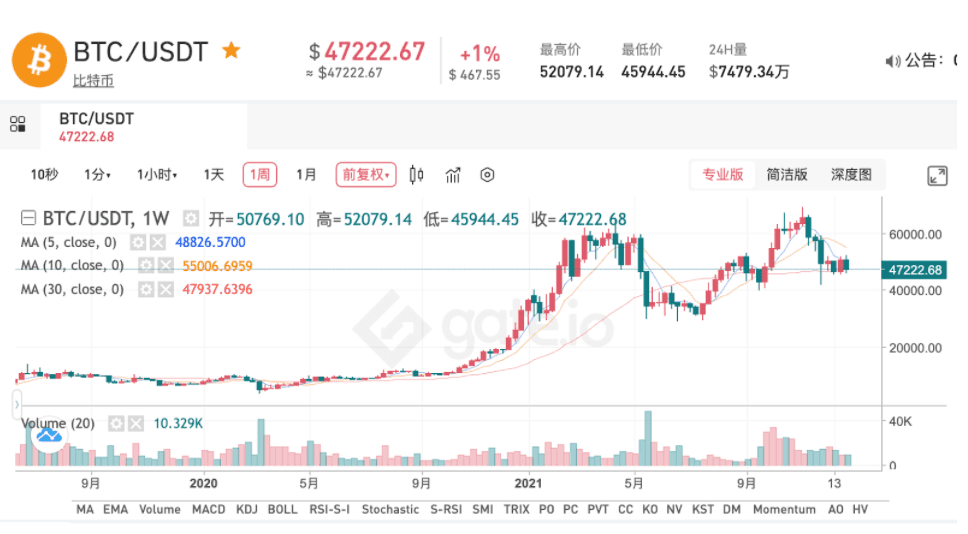Add the SMI indicator
Viewport: 968px width, 534px height.
tap(483, 510)
